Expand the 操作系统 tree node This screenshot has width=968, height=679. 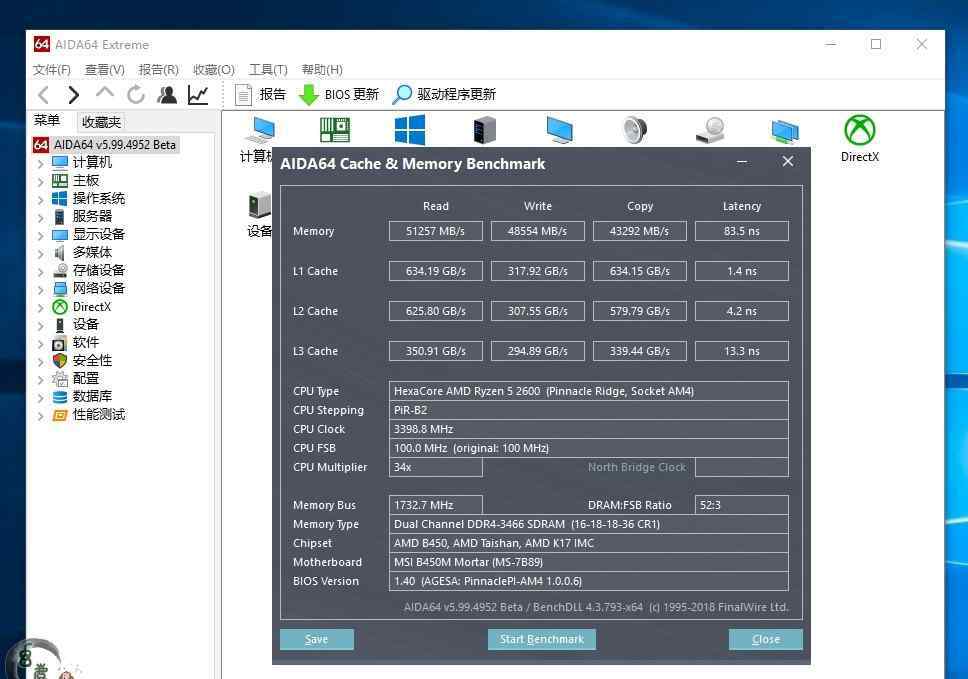[41, 199]
